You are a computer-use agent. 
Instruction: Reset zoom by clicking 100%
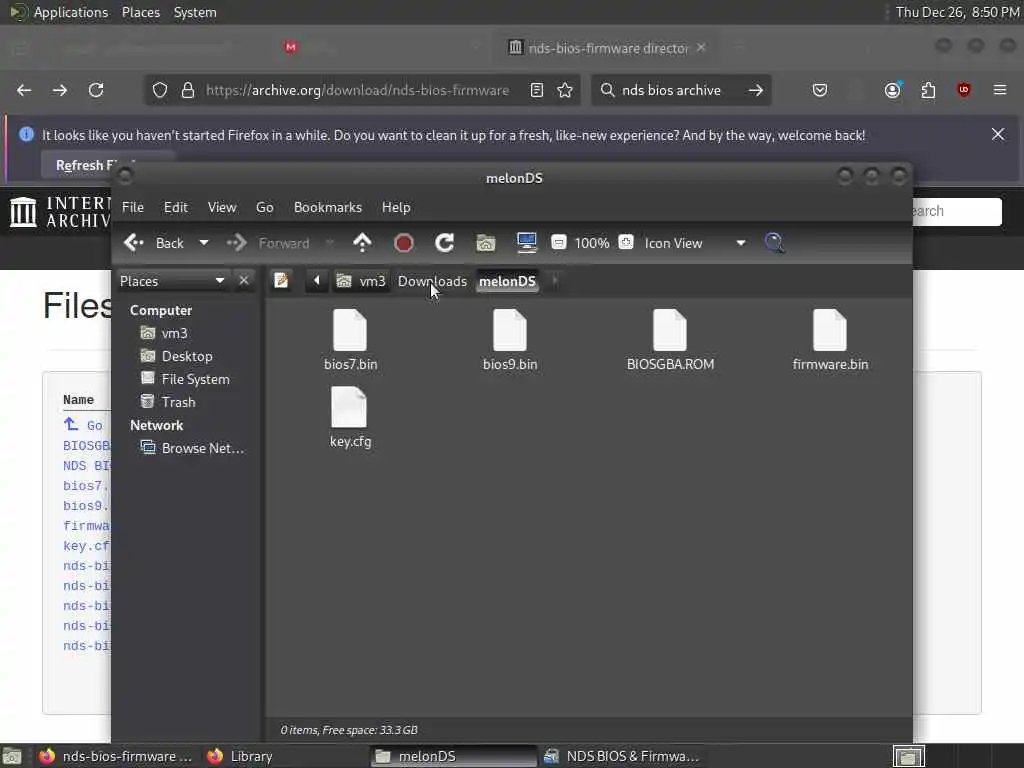(592, 243)
